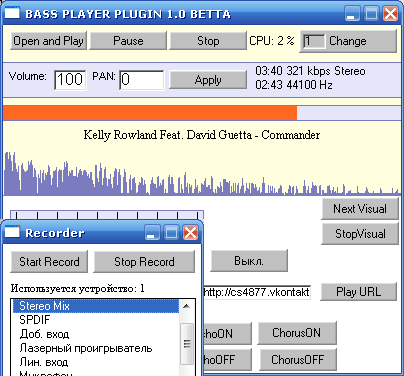Click the CPU: 2 % label
Viewport: 404px width, 376px height.
(x=272, y=41)
